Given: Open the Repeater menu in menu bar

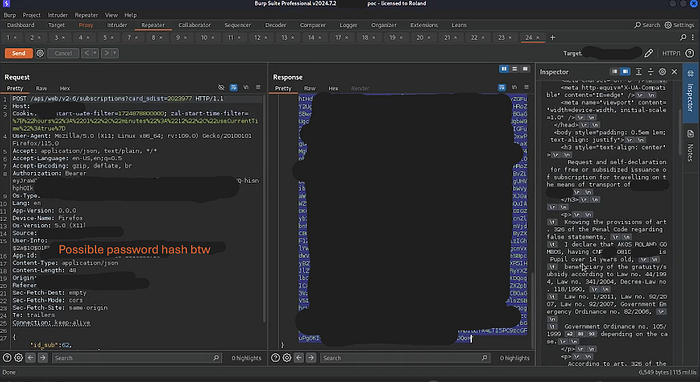Looking at the screenshot, I should click(x=86, y=15).
